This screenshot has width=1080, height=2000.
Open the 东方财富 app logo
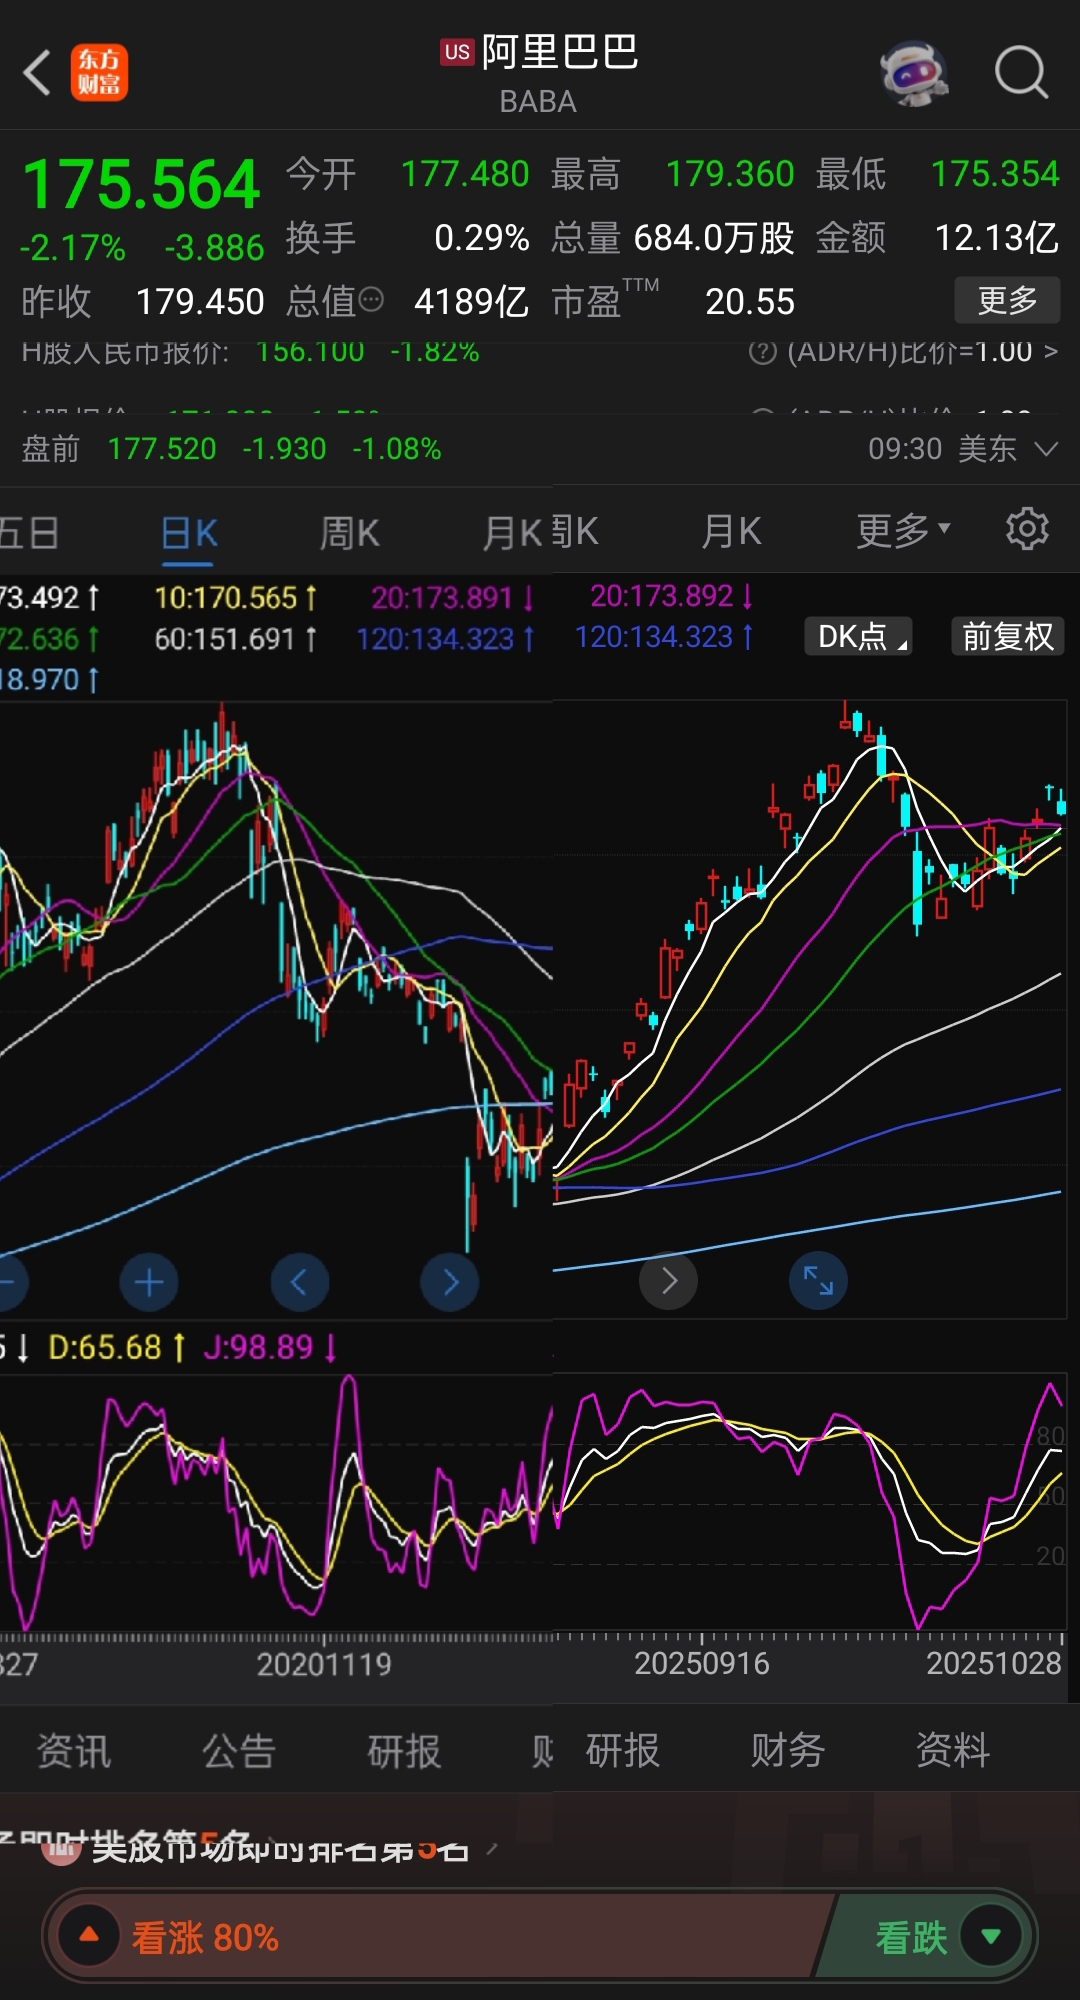coord(99,73)
